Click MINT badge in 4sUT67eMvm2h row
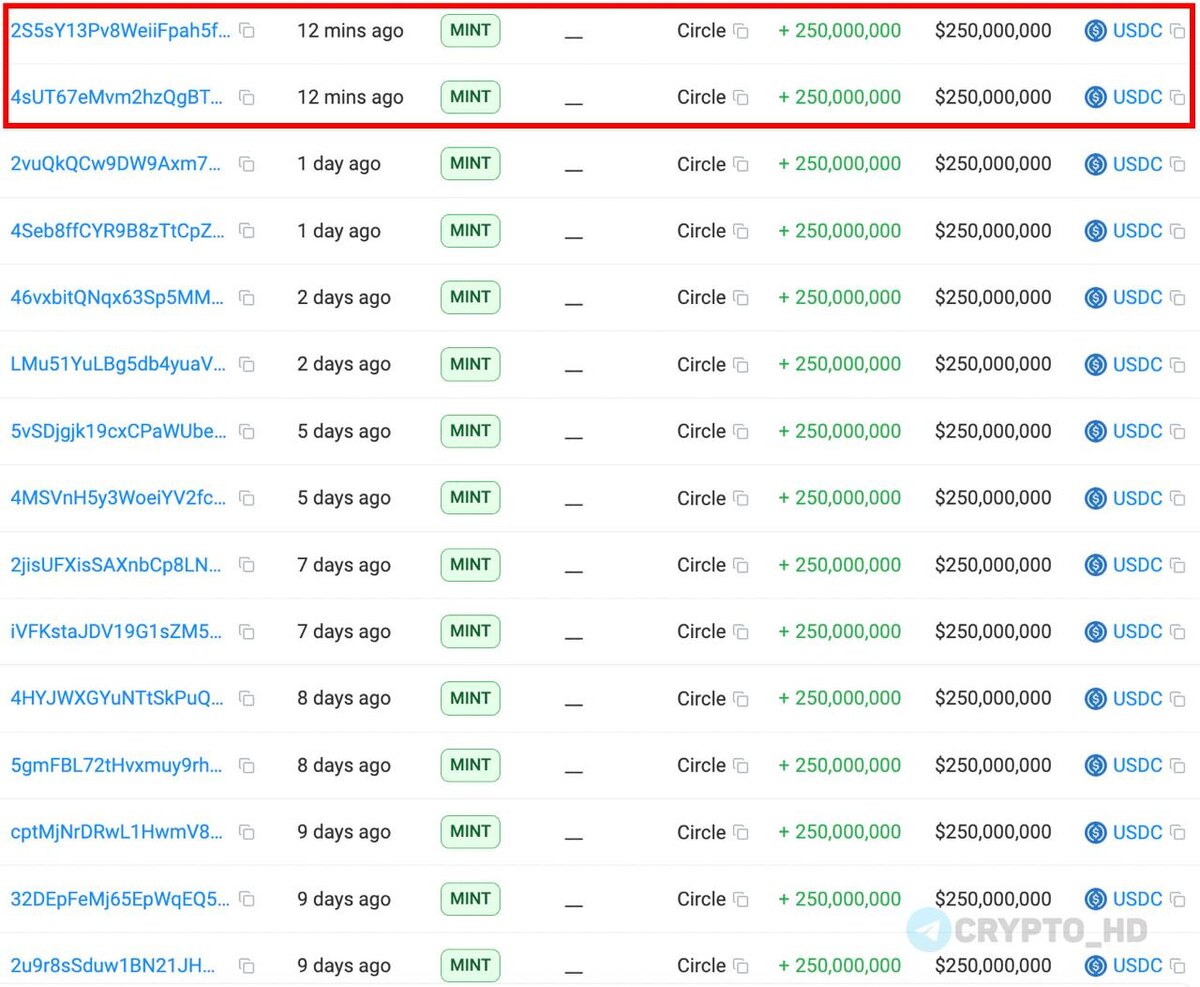Viewport: 1200px width, 987px height. point(470,97)
